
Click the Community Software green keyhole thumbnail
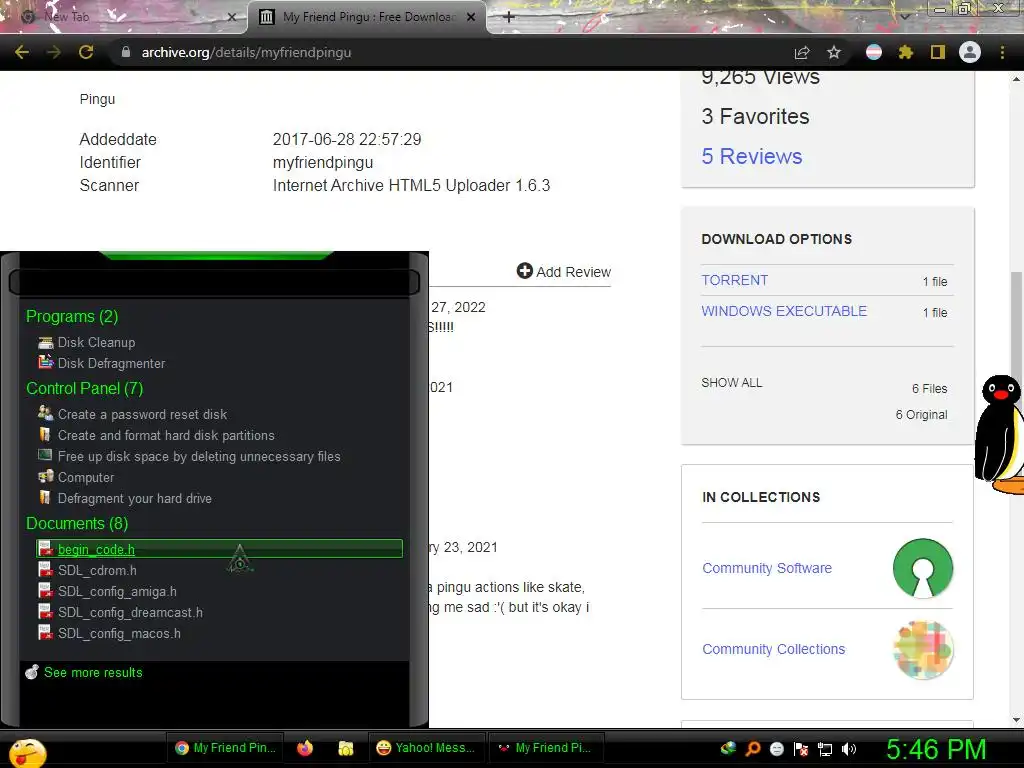click(923, 568)
